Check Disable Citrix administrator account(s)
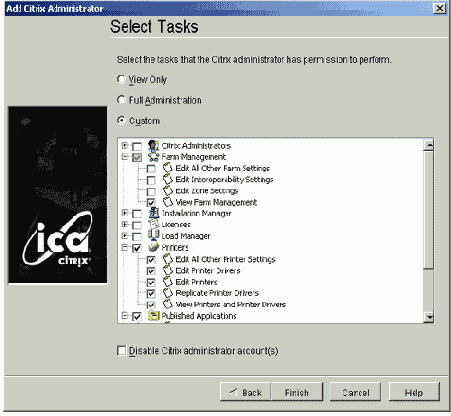This screenshot has width=451, height=416. (122, 351)
